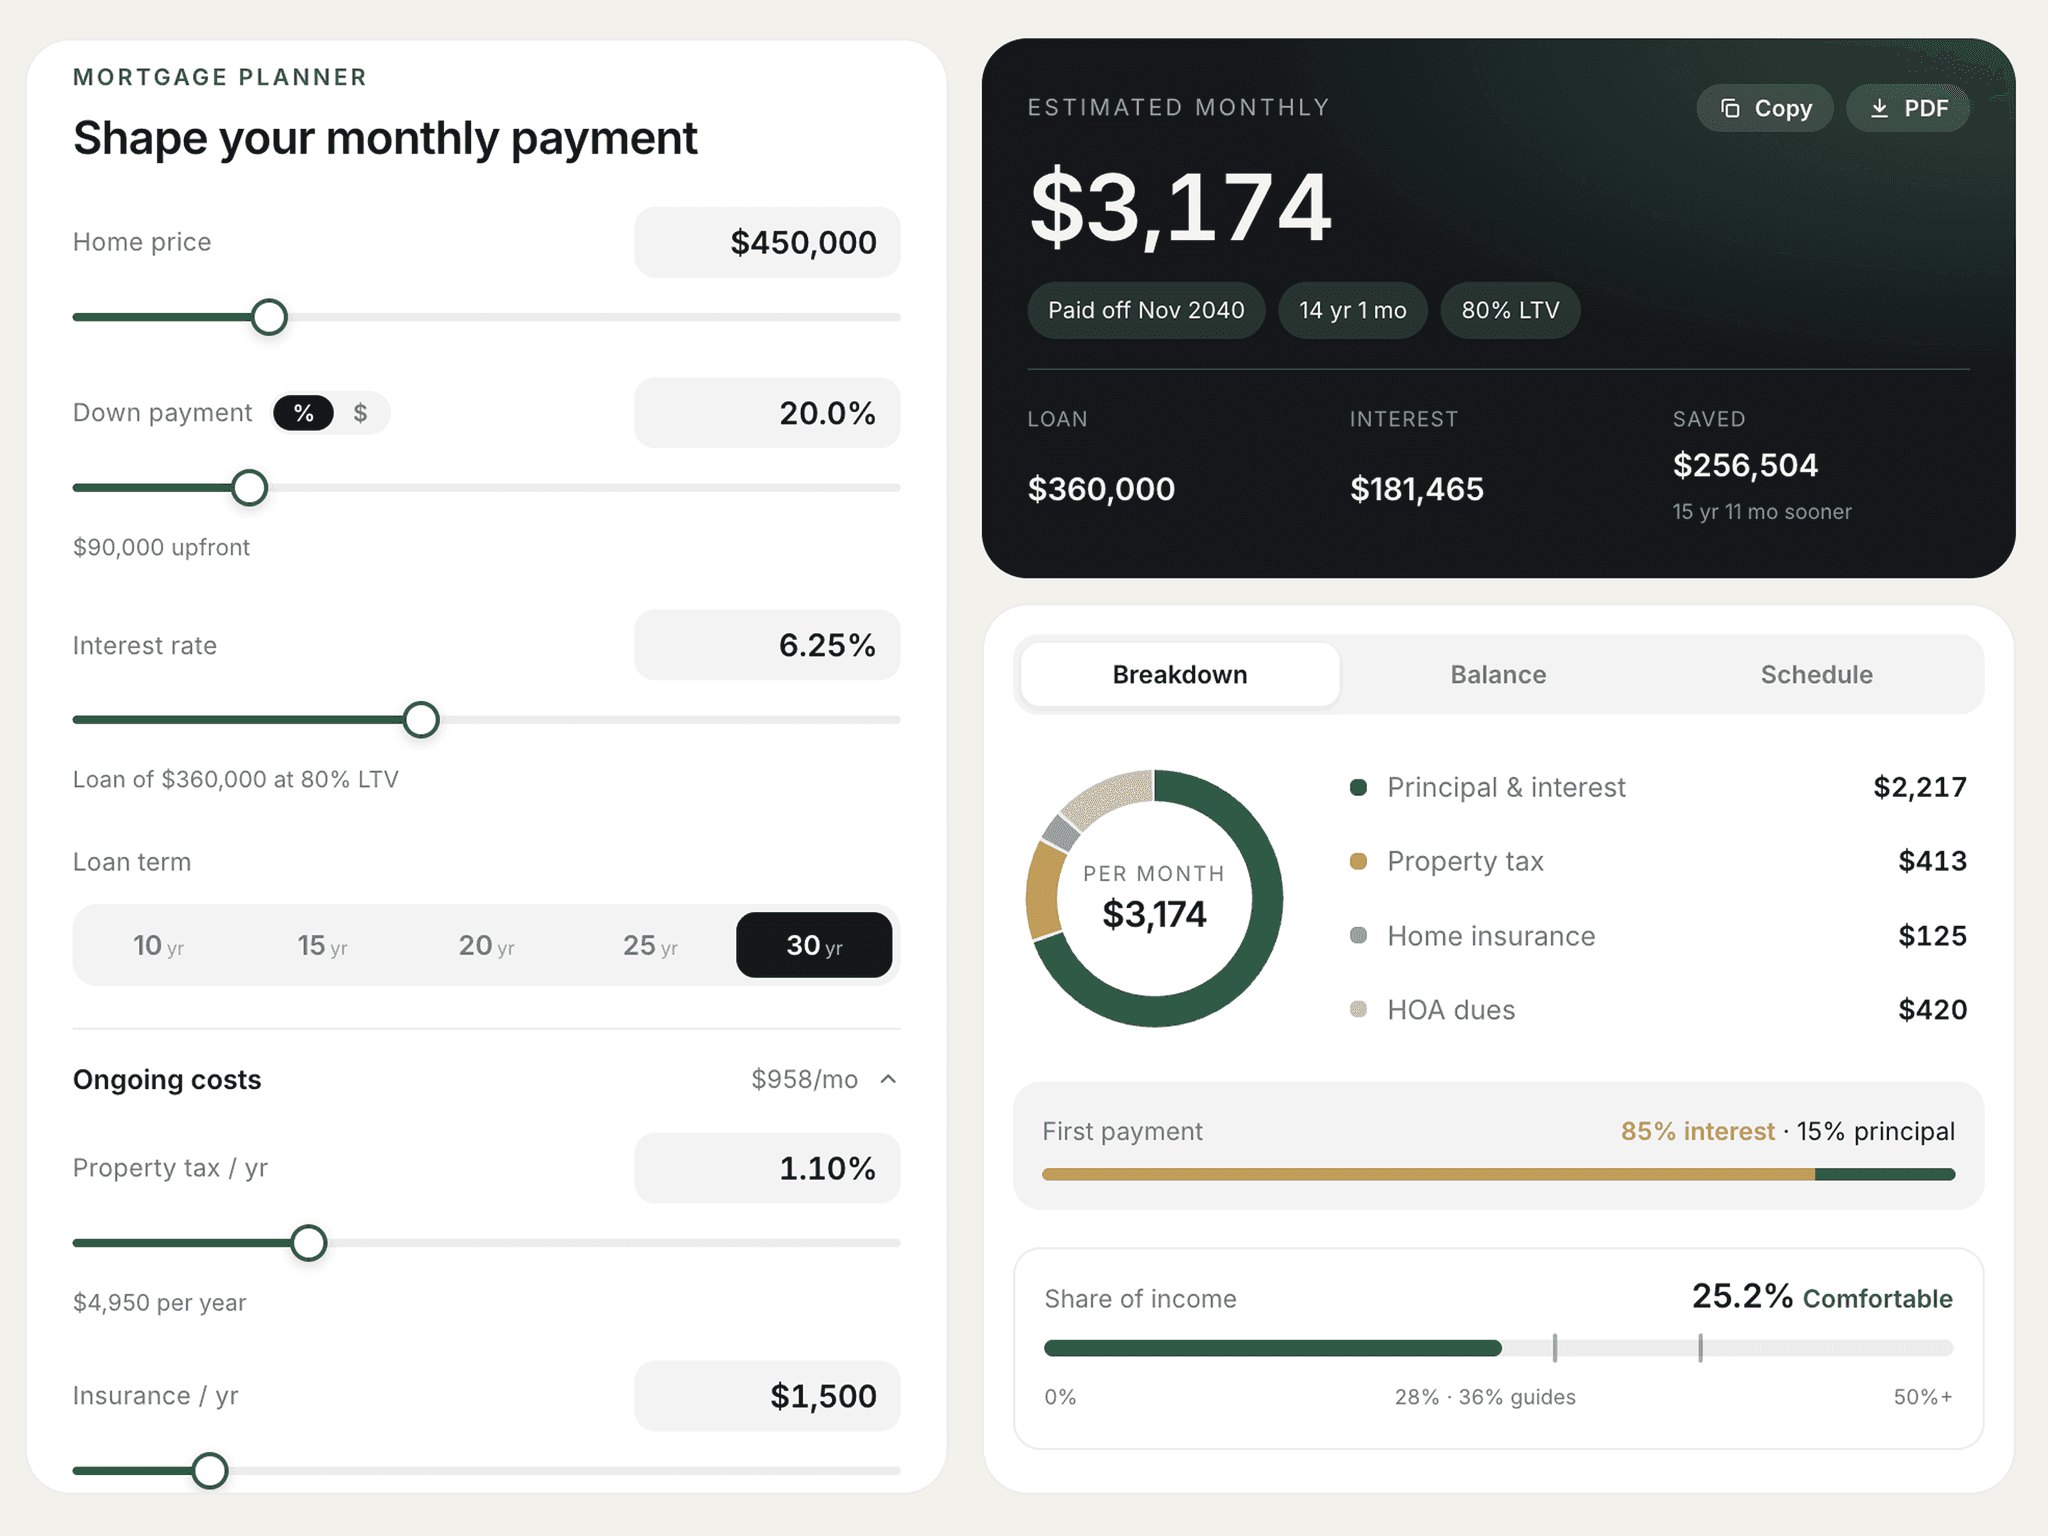The height and width of the screenshot is (1536, 2048).
Task: Click the Down payment slider handle
Action: (249, 488)
